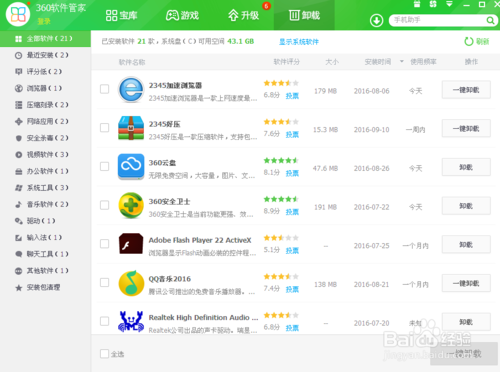Viewport: 500px width, 372px height.
Task: Check the 2345好压 checkbox
Action: (x=104, y=128)
